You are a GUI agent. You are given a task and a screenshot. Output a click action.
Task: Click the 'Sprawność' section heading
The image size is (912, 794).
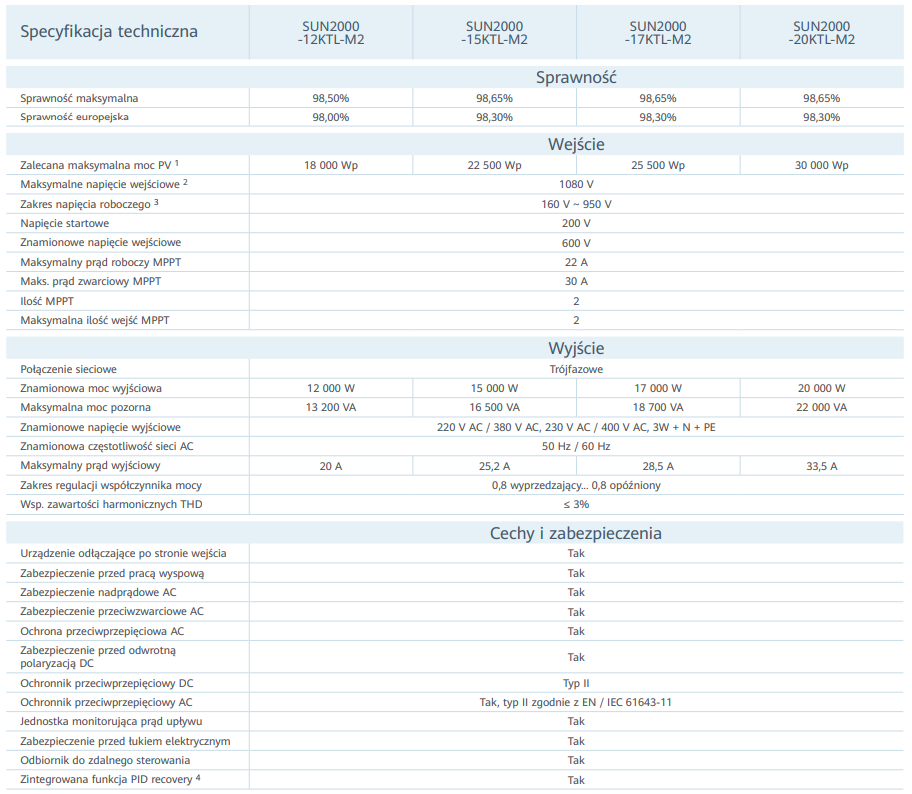coord(576,77)
